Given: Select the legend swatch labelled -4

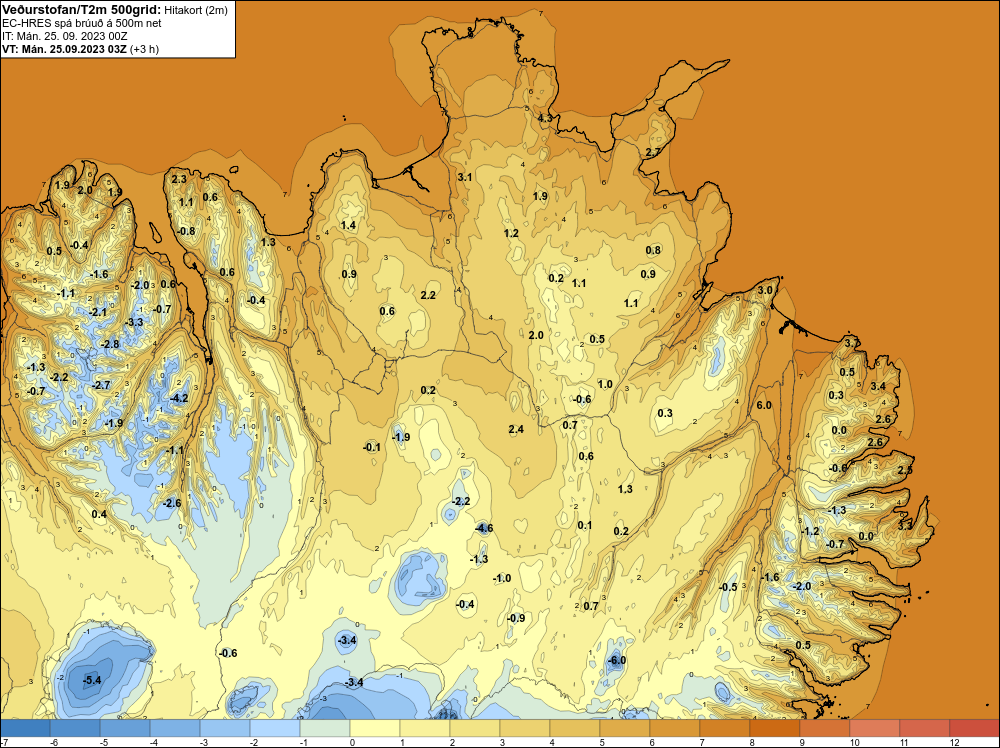Looking at the screenshot, I should tap(175, 728).
